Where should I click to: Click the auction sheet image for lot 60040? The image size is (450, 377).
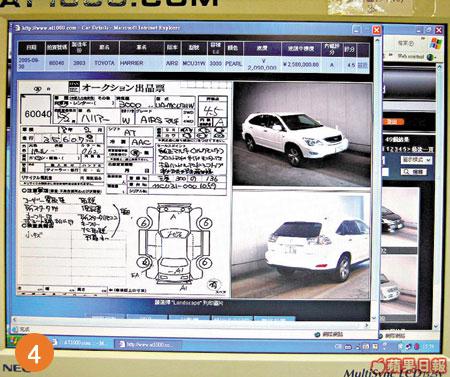pos(123,188)
